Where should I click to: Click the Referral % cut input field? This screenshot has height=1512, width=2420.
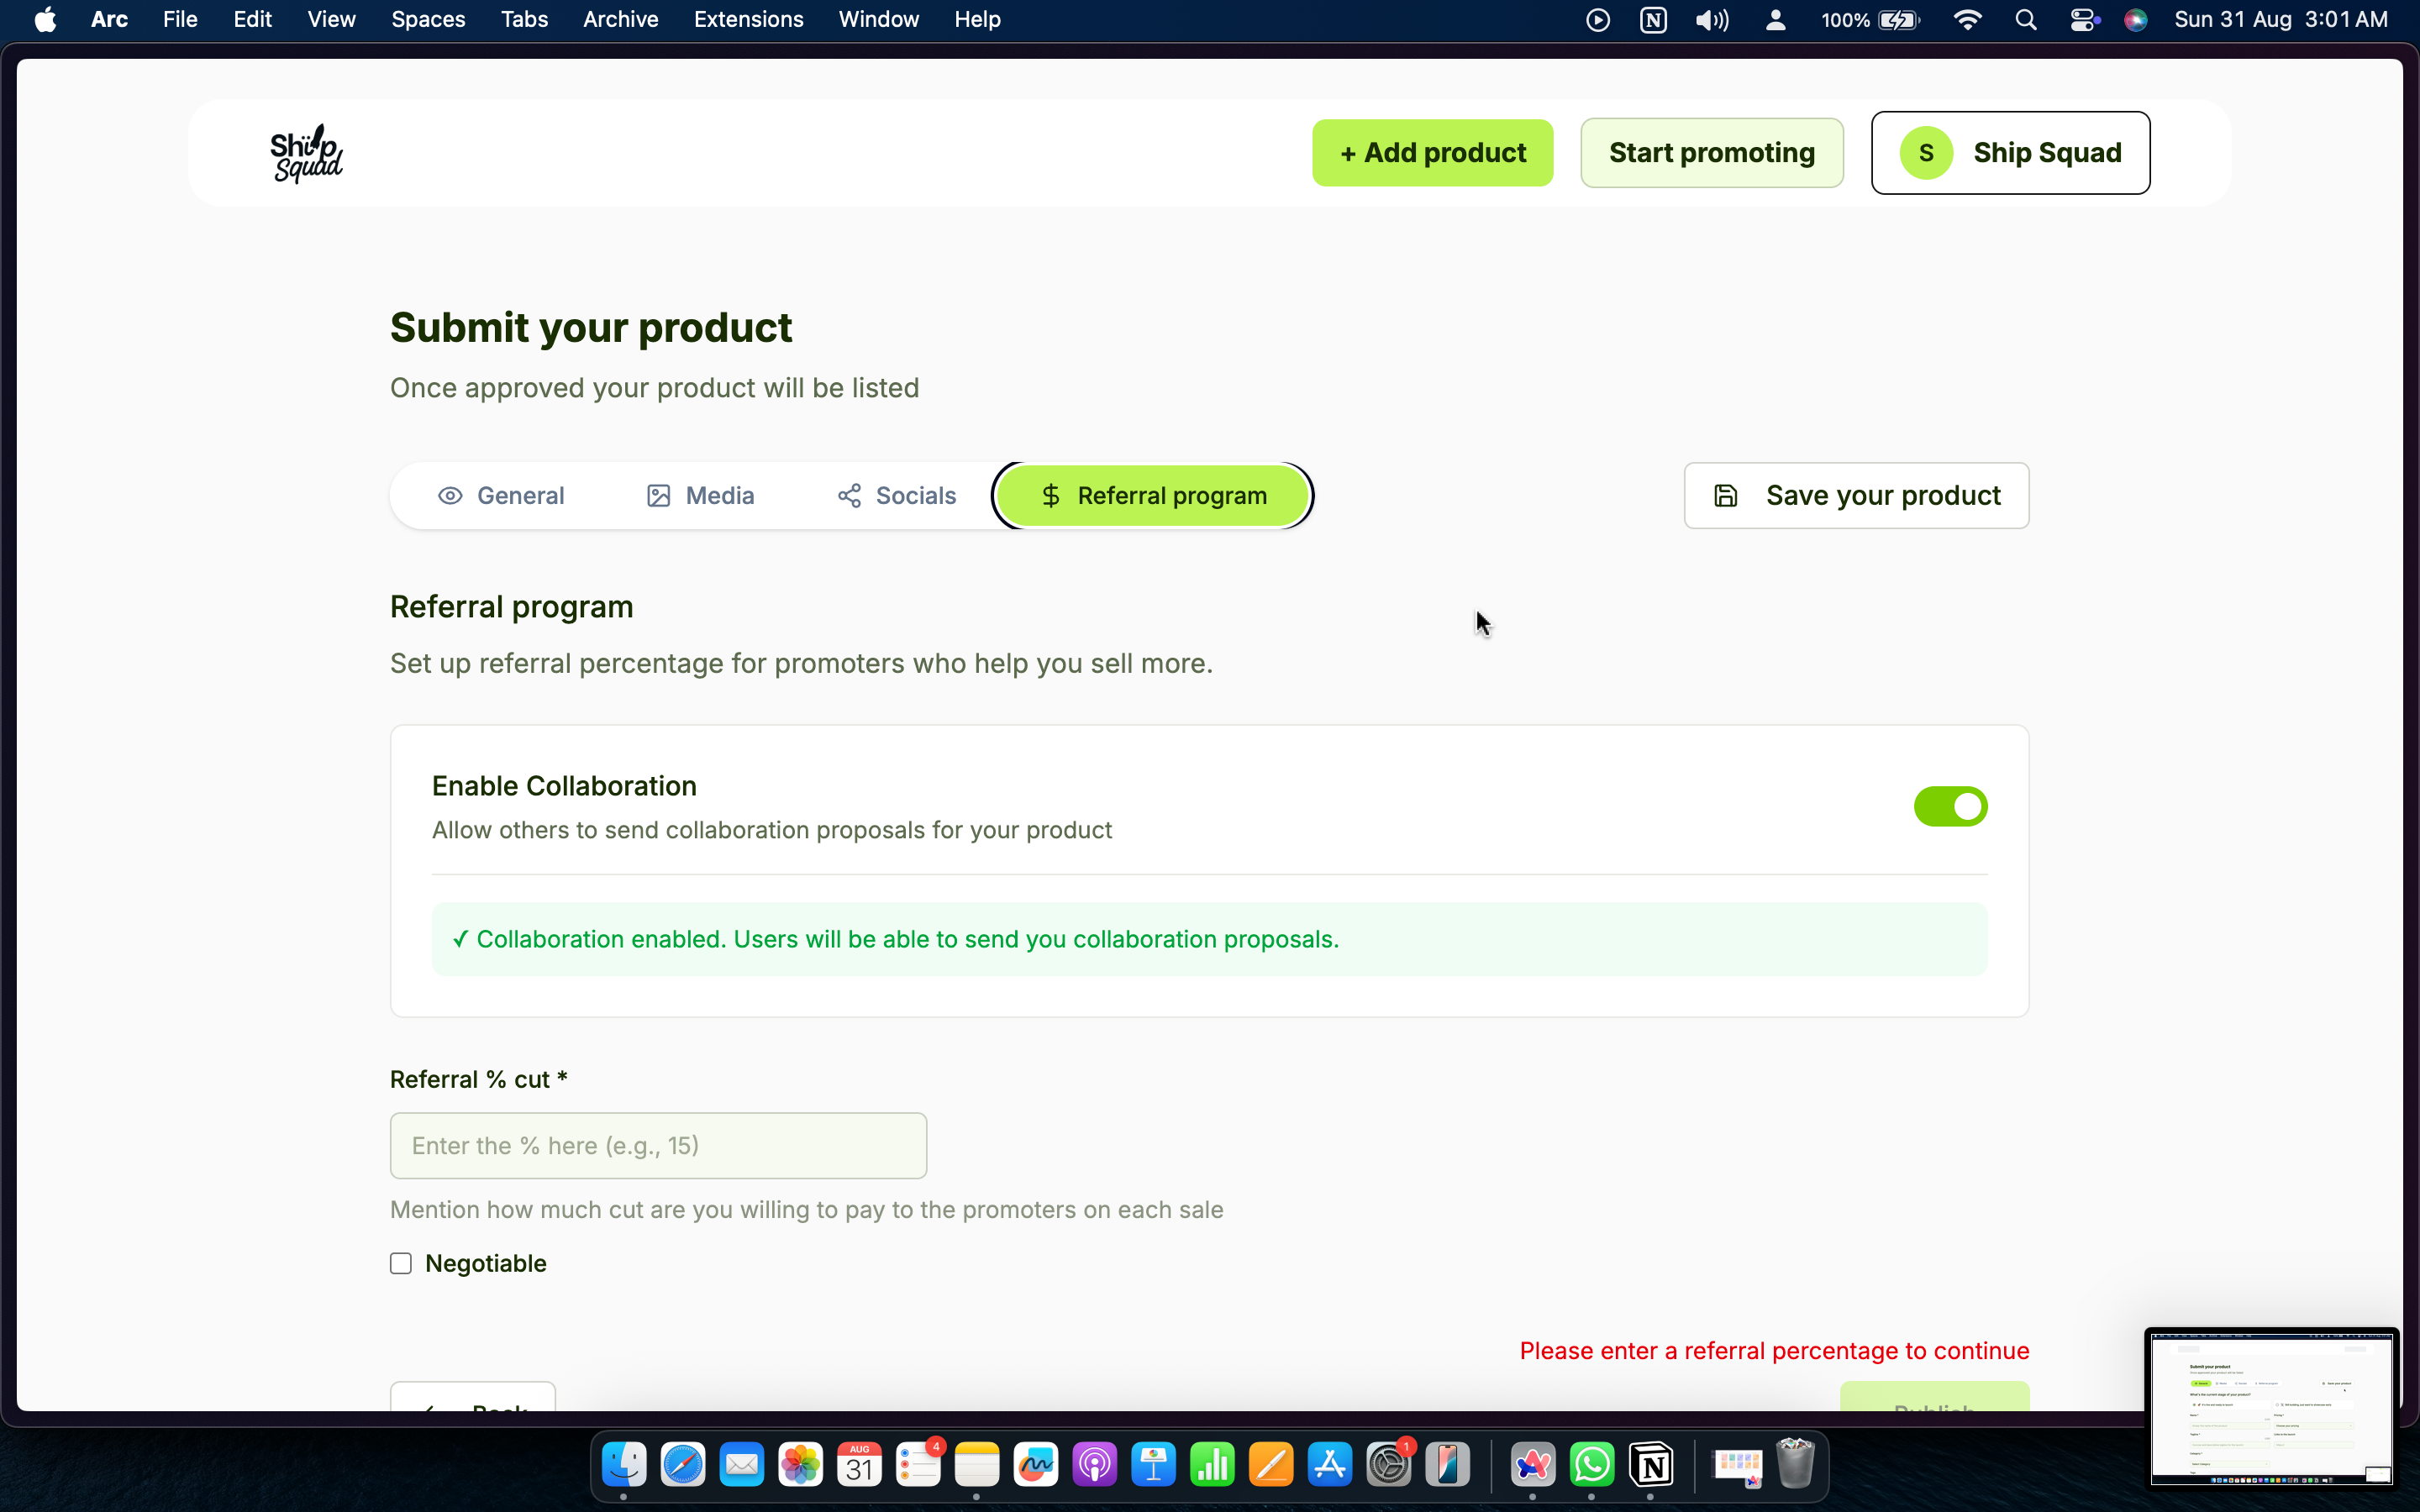pyautogui.click(x=658, y=1146)
